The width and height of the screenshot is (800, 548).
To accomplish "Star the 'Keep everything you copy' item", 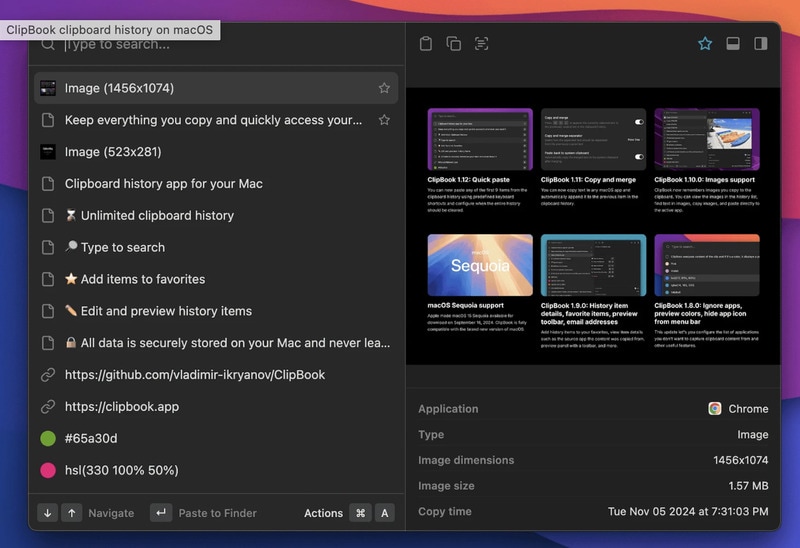I will click(384, 120).
